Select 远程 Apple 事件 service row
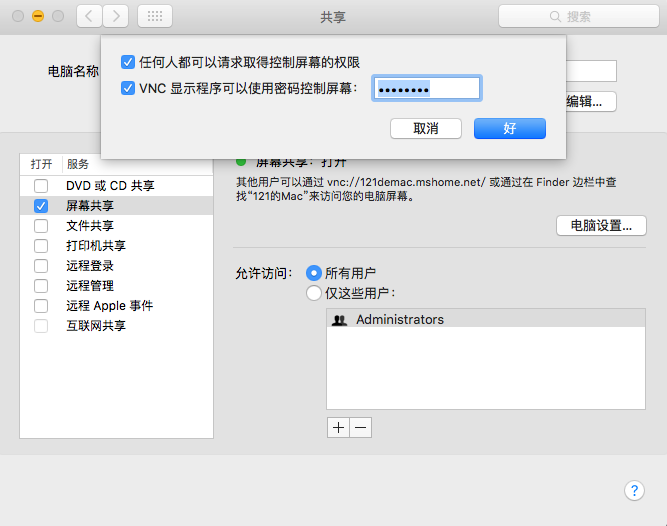This screenshot has width=667, height=526. tap(116, 306)
